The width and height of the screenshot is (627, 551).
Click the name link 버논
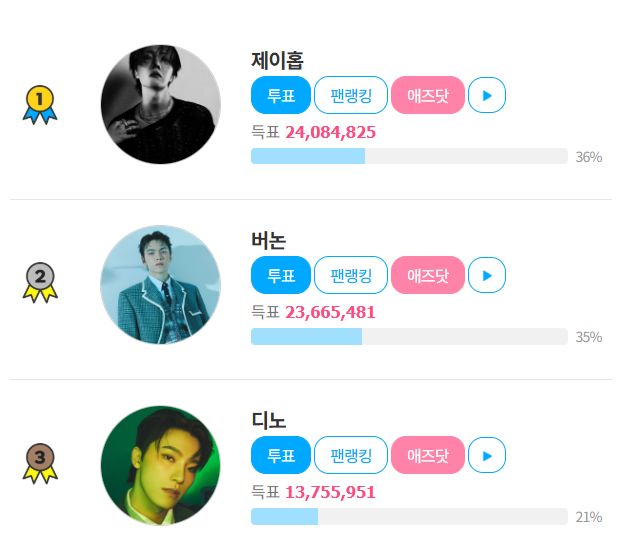tap(269, 241)
